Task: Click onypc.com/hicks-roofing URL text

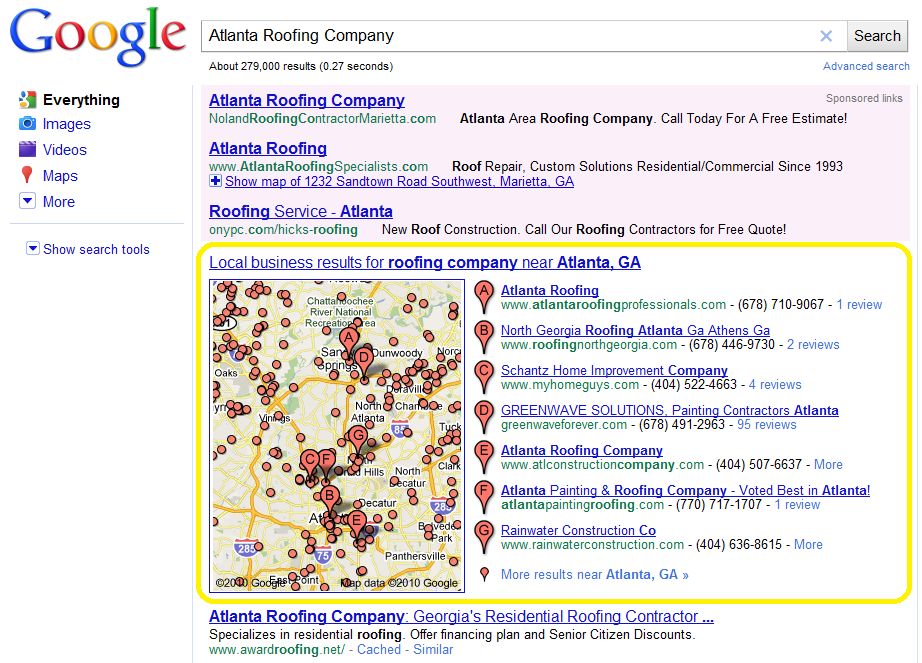Action: coord(283,229)
